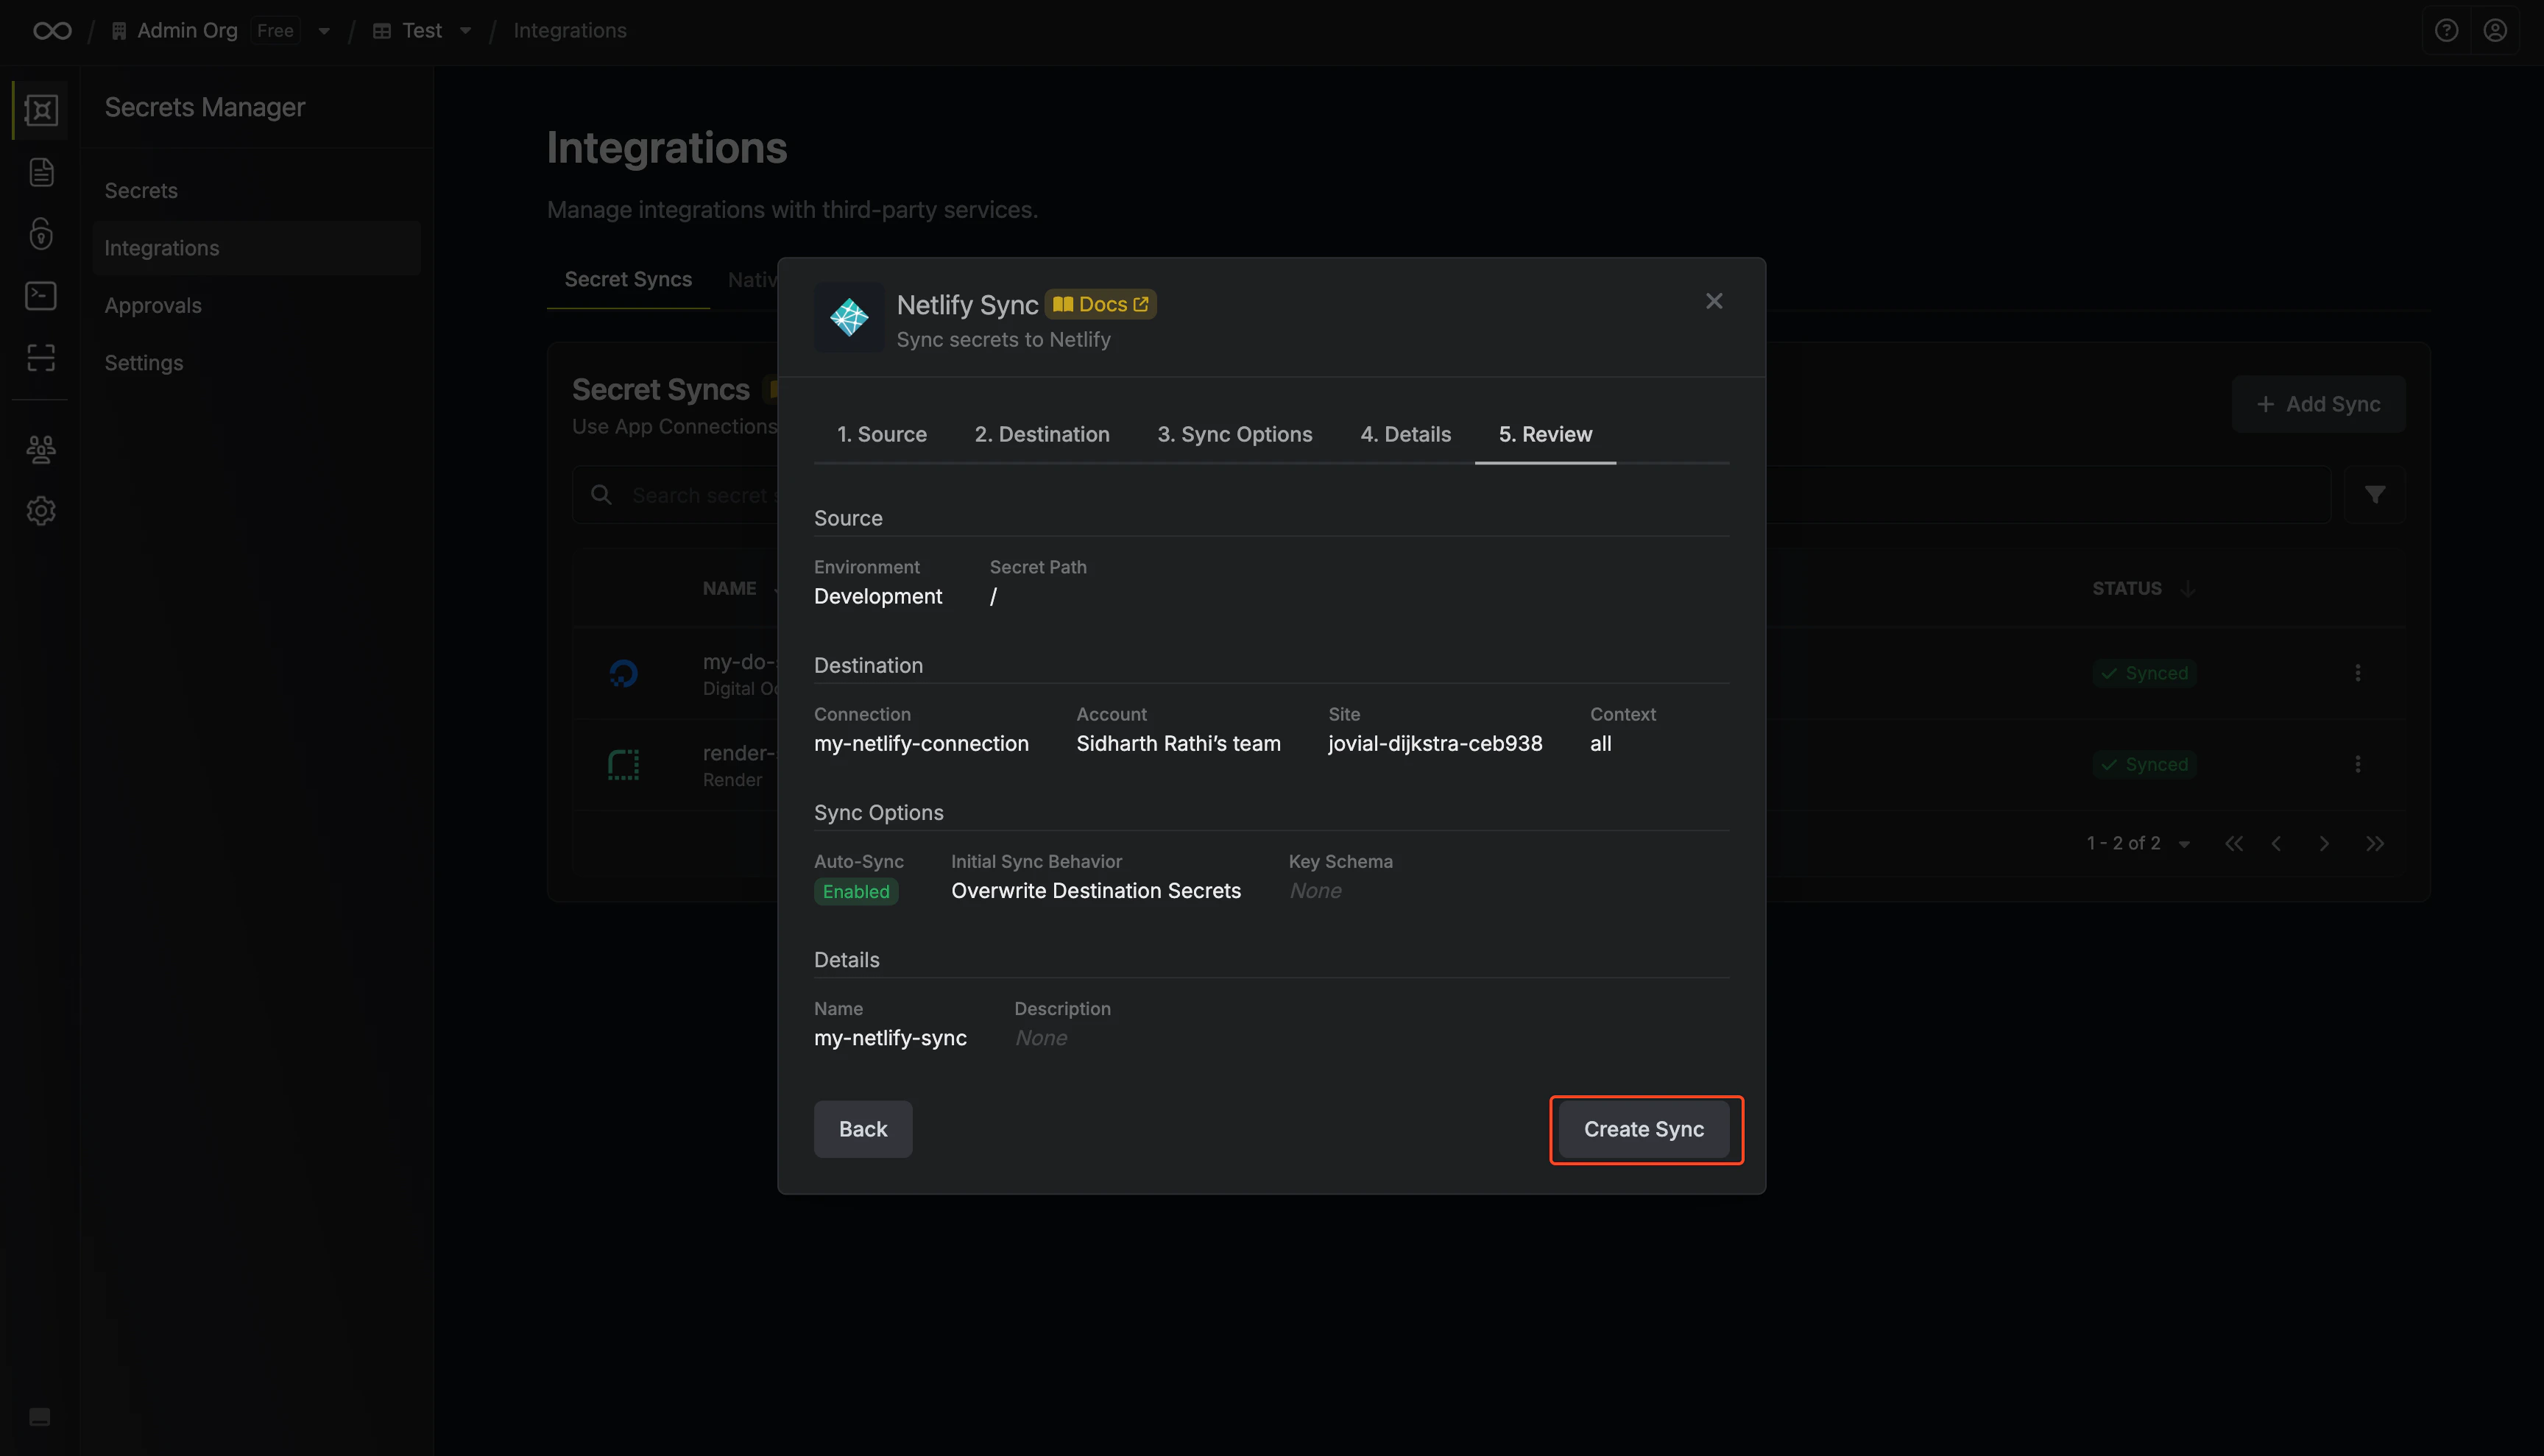This screenshot has height=1456, width=2544.
Task: Click the Netlify logo icon in dialog
Action: (849, 318)
